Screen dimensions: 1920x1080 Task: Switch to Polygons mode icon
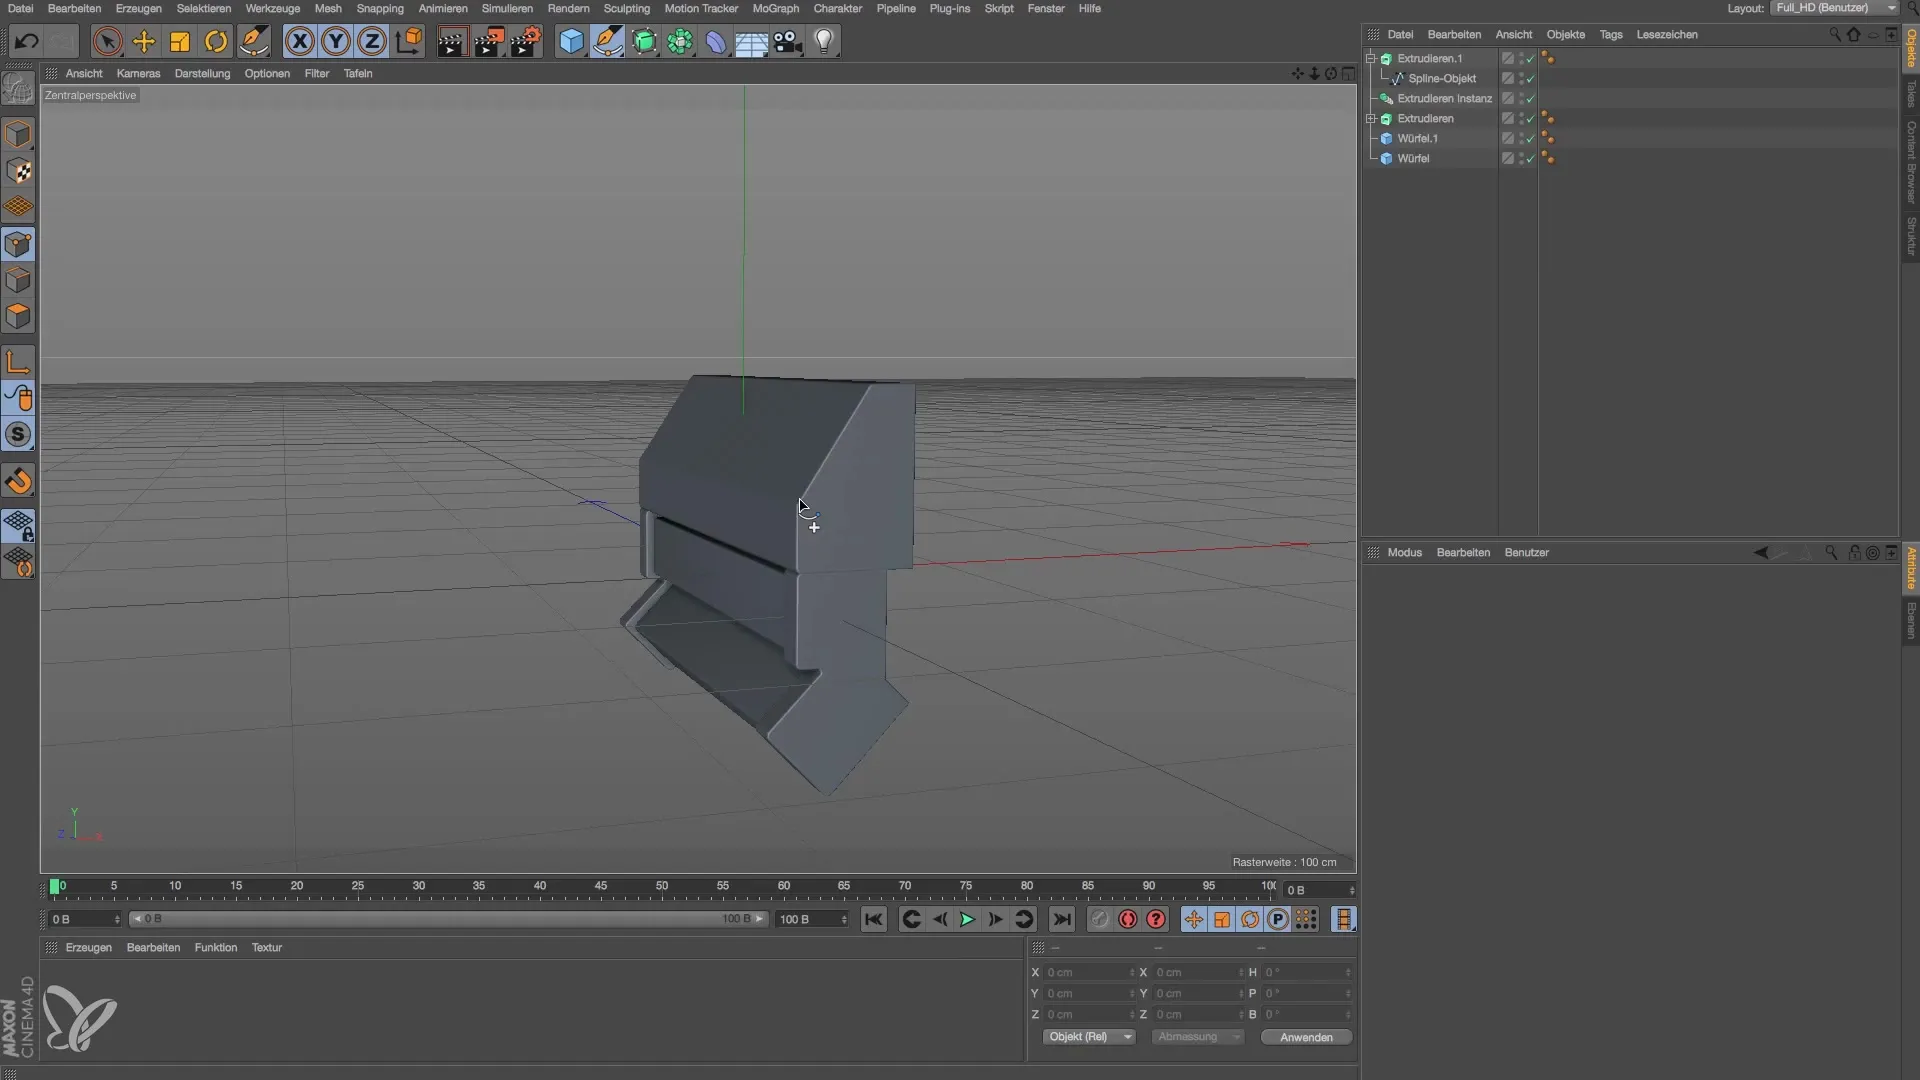pyautogui.click(x=18, y=316)
